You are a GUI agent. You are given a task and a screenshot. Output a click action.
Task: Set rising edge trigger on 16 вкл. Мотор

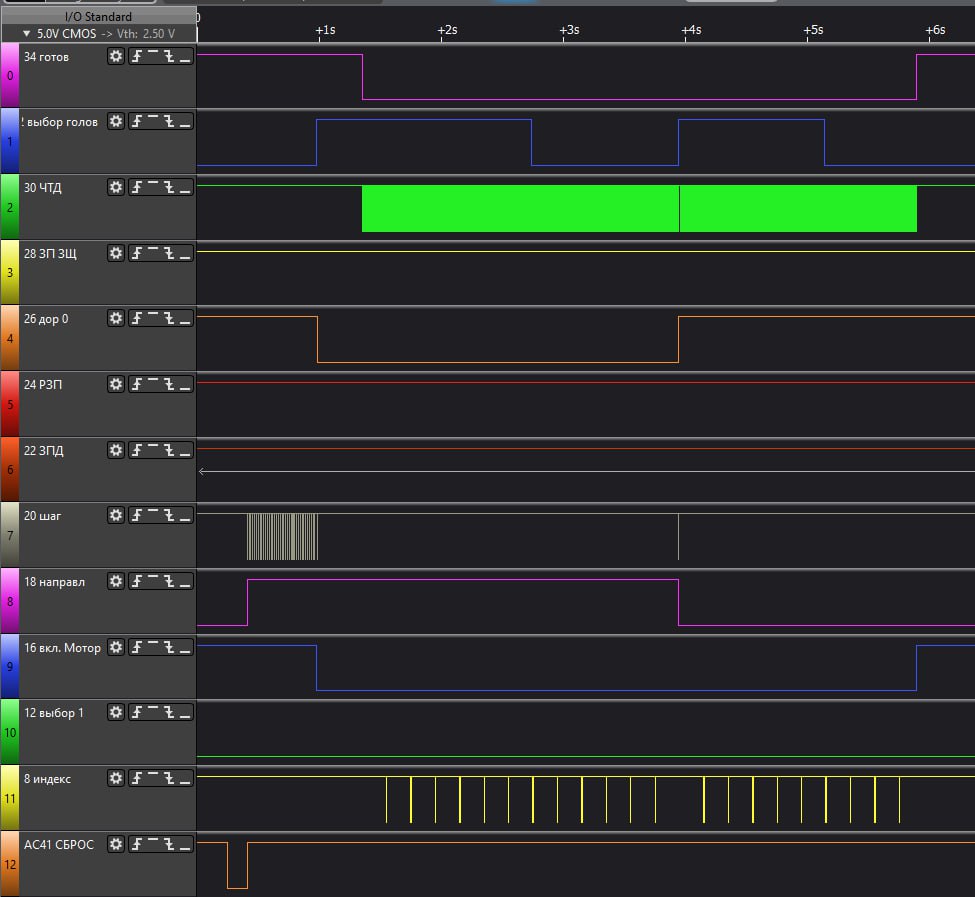137,648
